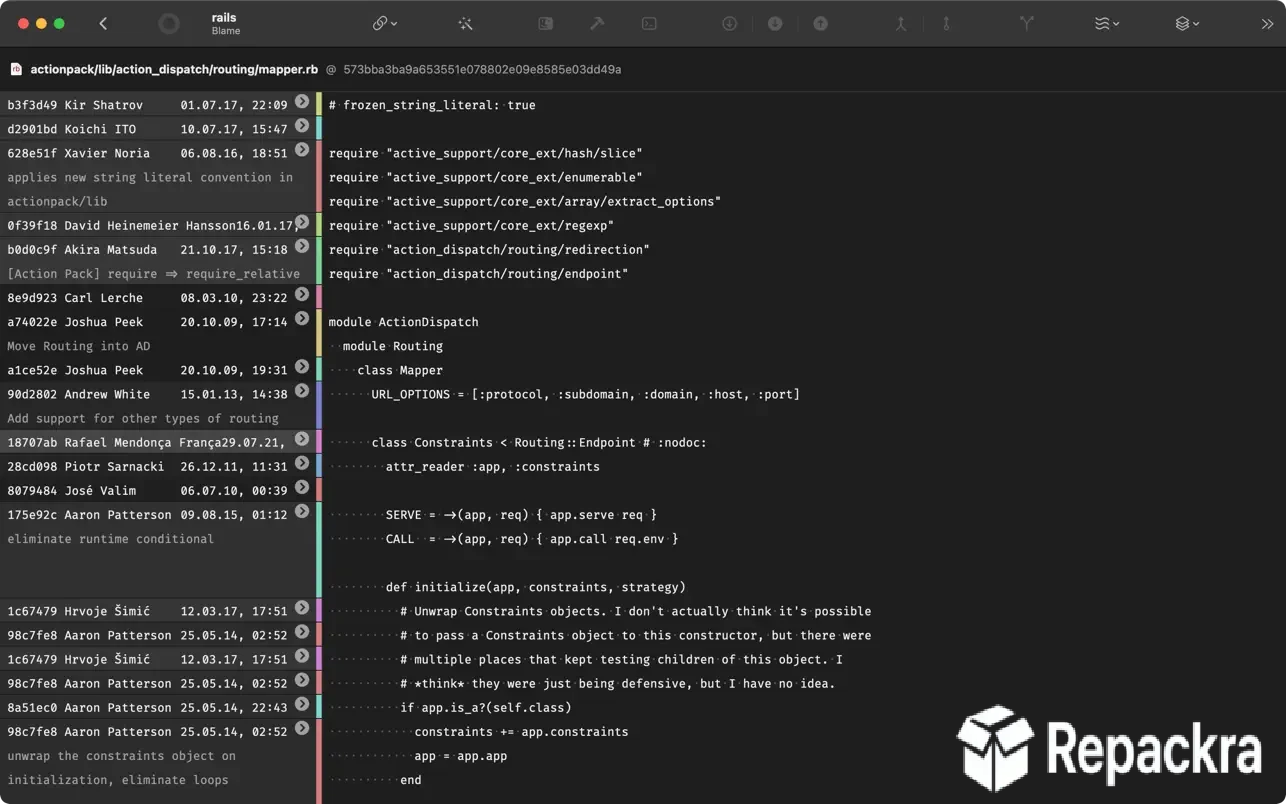Click code line 'if app.is_a?(self.class)'
The width and height of the screenshot is (1286, 804).
coord(486,707)
